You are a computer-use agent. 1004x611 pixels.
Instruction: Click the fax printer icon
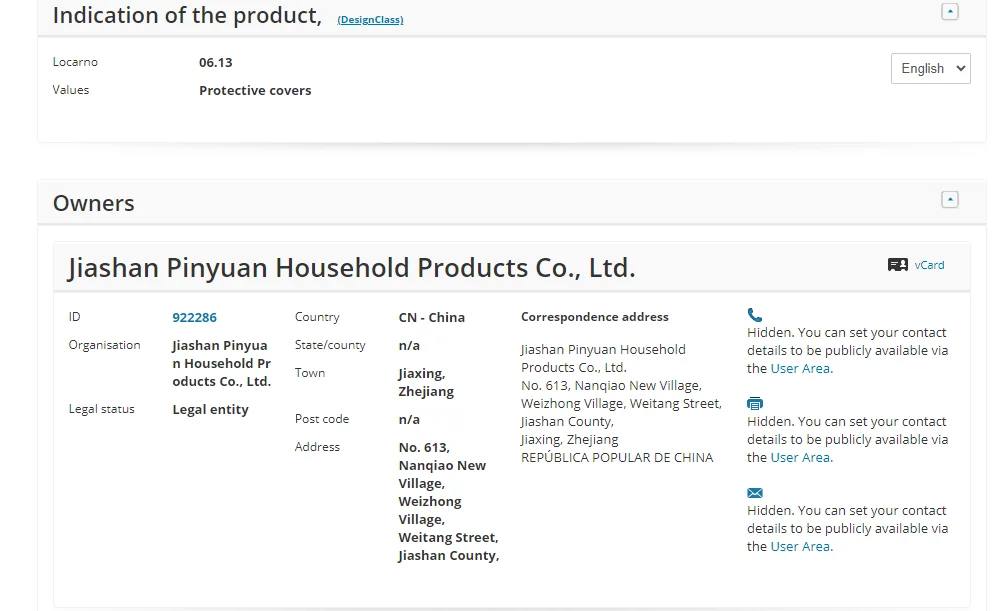[755, 403]
